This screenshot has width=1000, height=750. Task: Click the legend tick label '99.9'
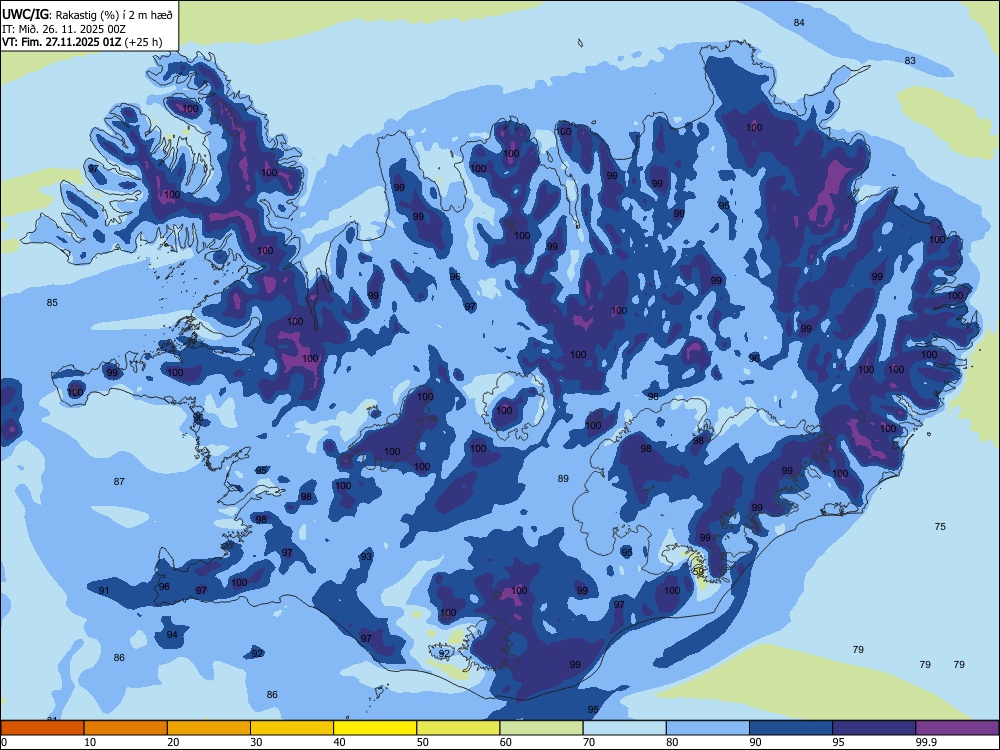point(926,742)
